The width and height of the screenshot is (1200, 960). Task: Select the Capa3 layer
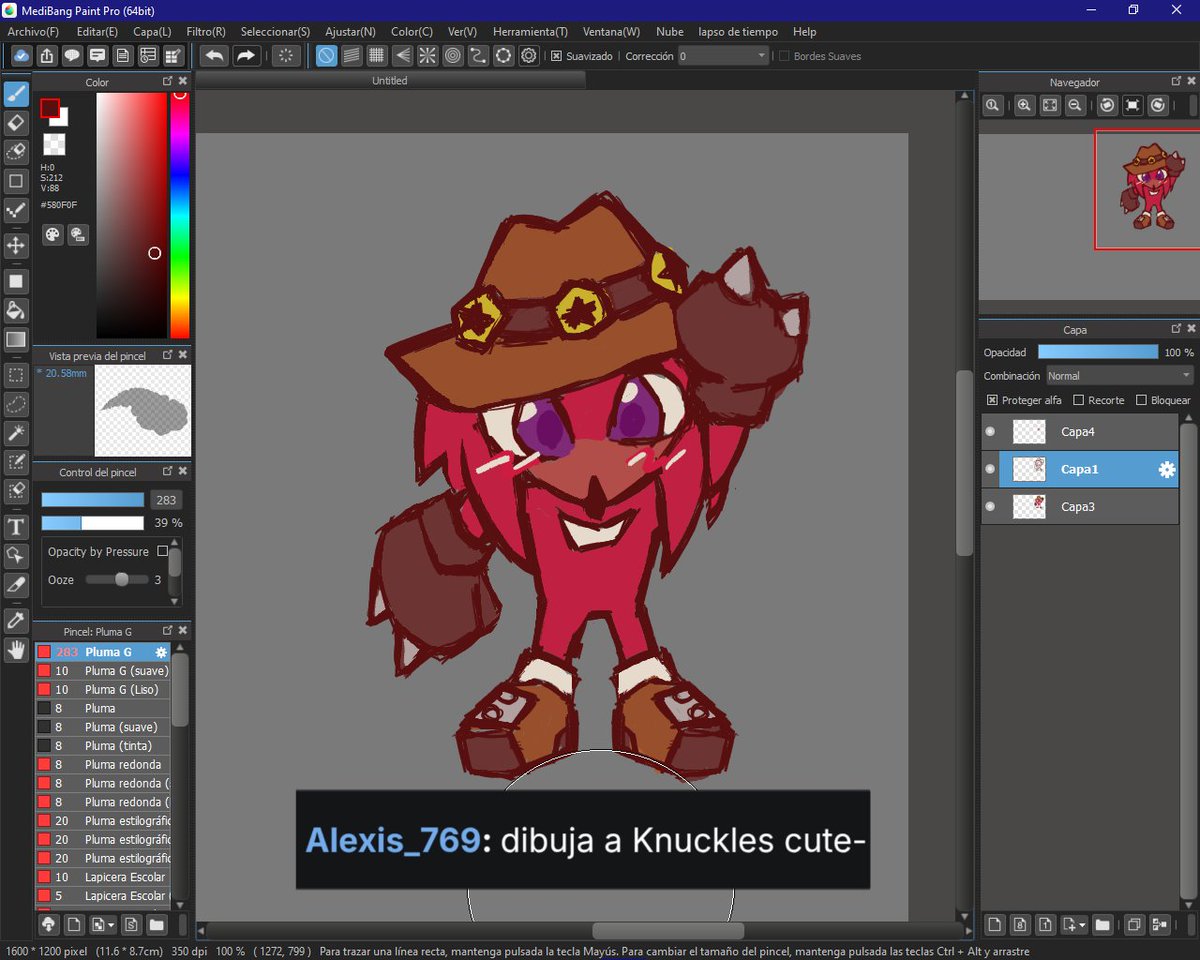coord(1079,507)
